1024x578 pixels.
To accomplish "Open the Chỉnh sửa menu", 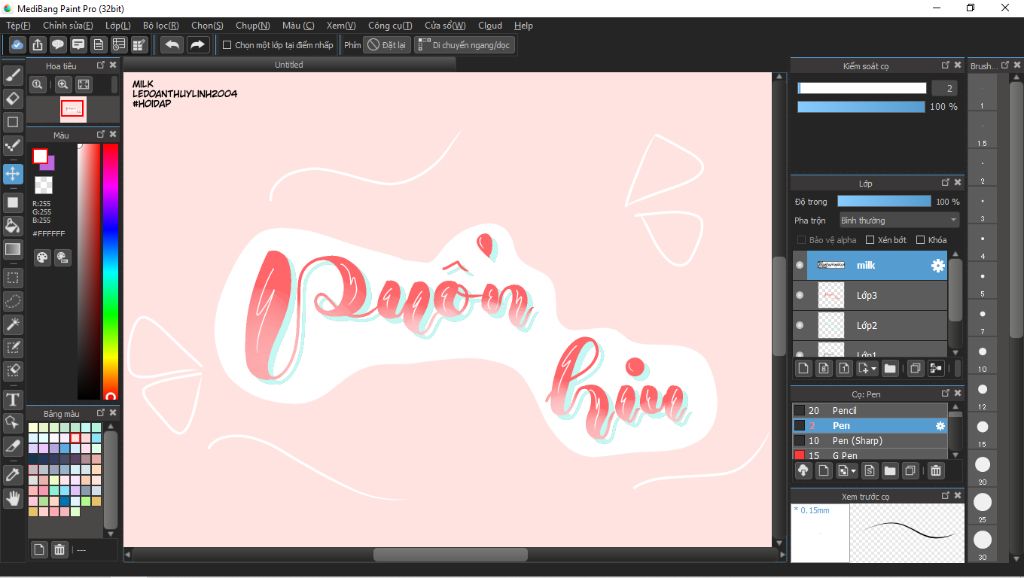I will pos(68,25).
